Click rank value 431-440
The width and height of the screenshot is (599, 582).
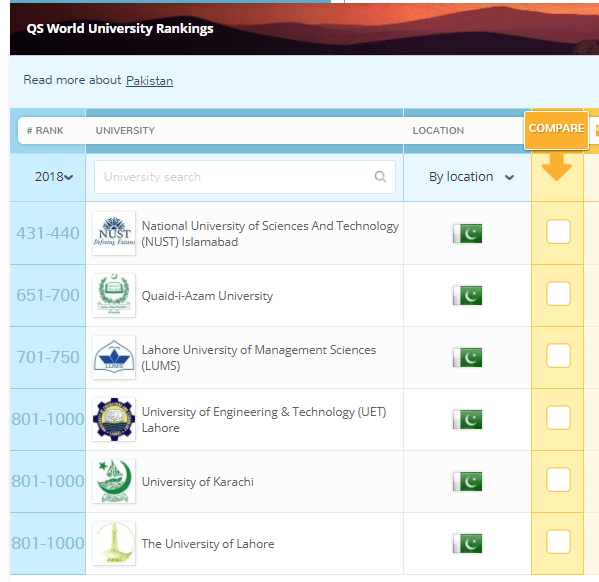tap(48, 233)
